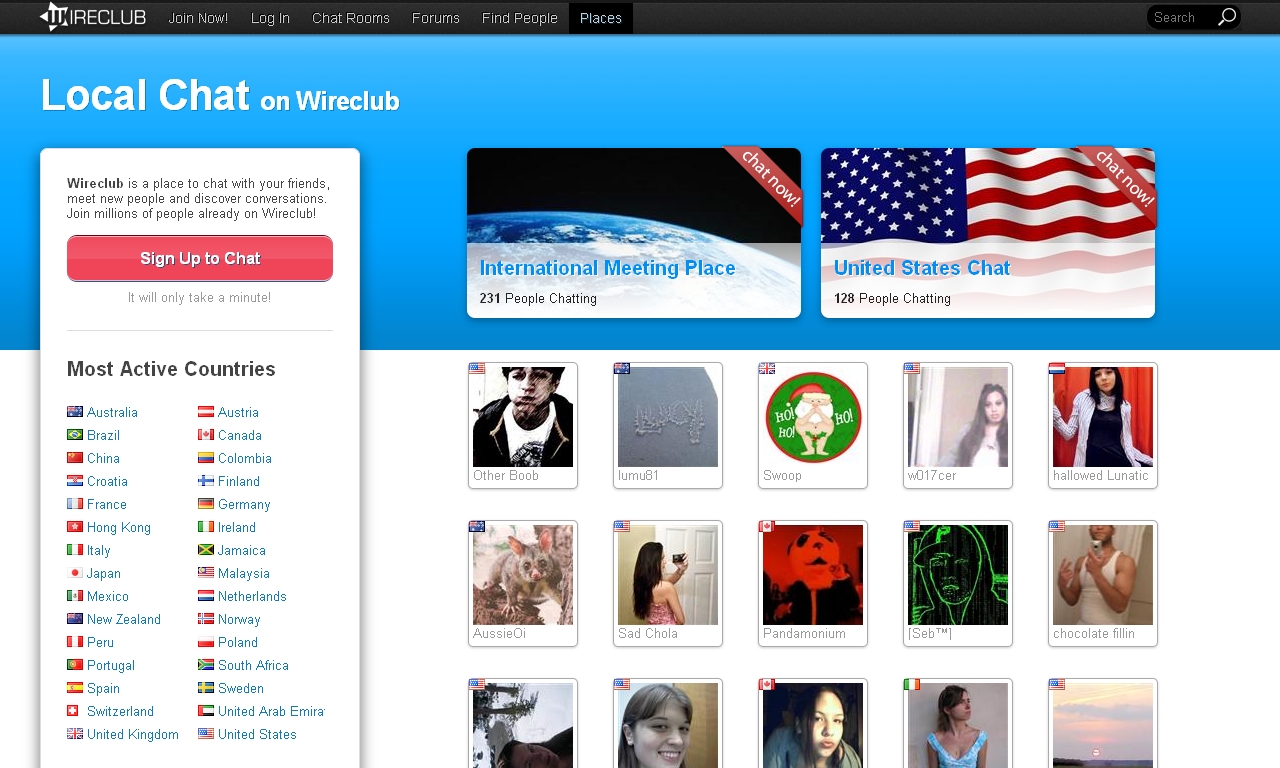Viewport: 1280px width, 768px height.
Task: Click the Jamaica flag icon
Action: 208,550
